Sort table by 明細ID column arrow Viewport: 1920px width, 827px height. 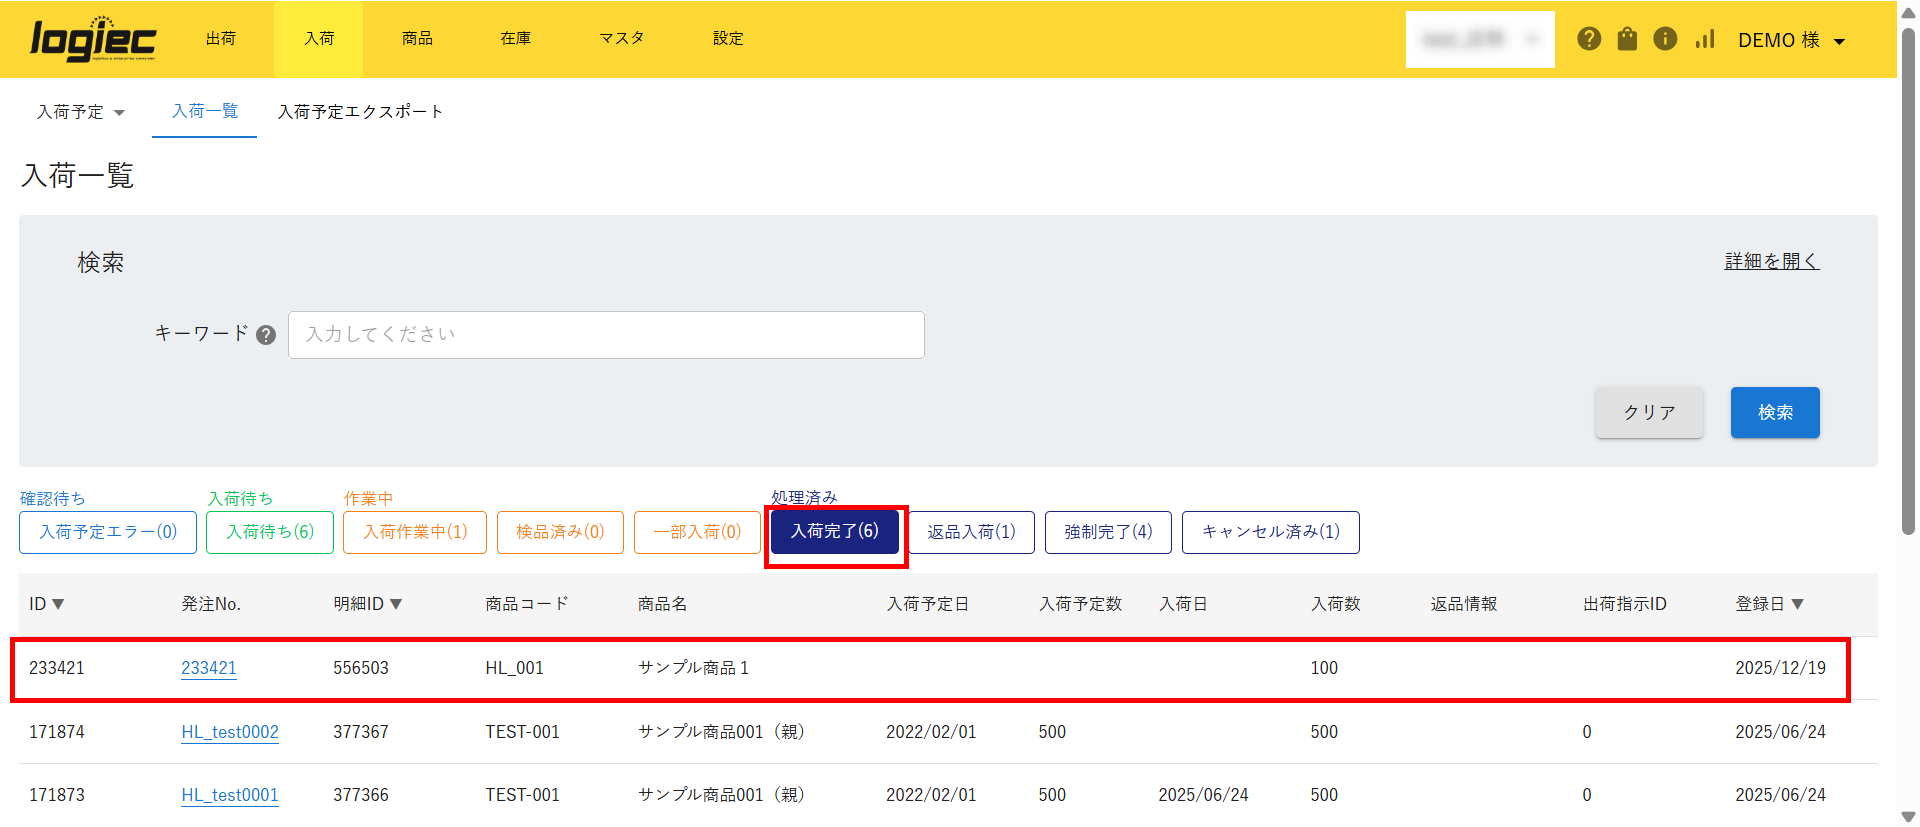tap(396, 604)
